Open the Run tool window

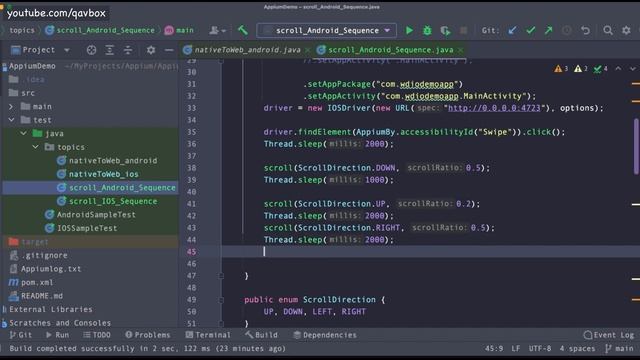click(x=57, y=335)
